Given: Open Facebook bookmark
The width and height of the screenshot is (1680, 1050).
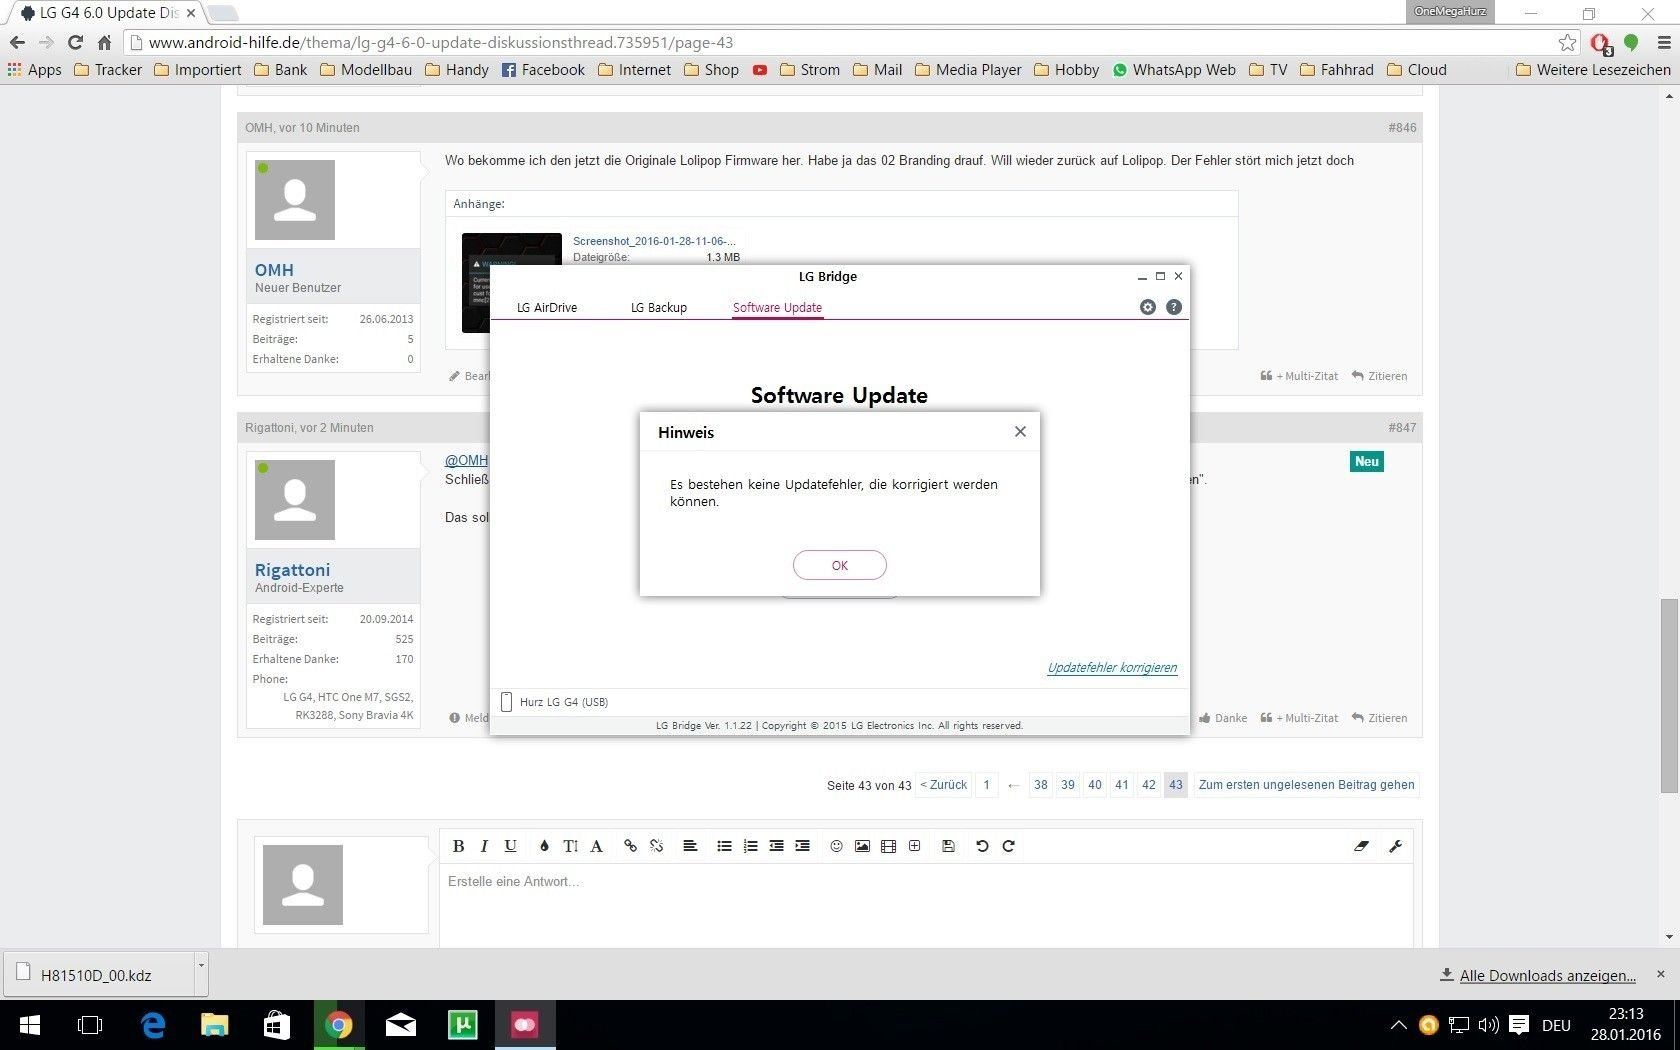Looking at the screenshot, I should [543, 70].
